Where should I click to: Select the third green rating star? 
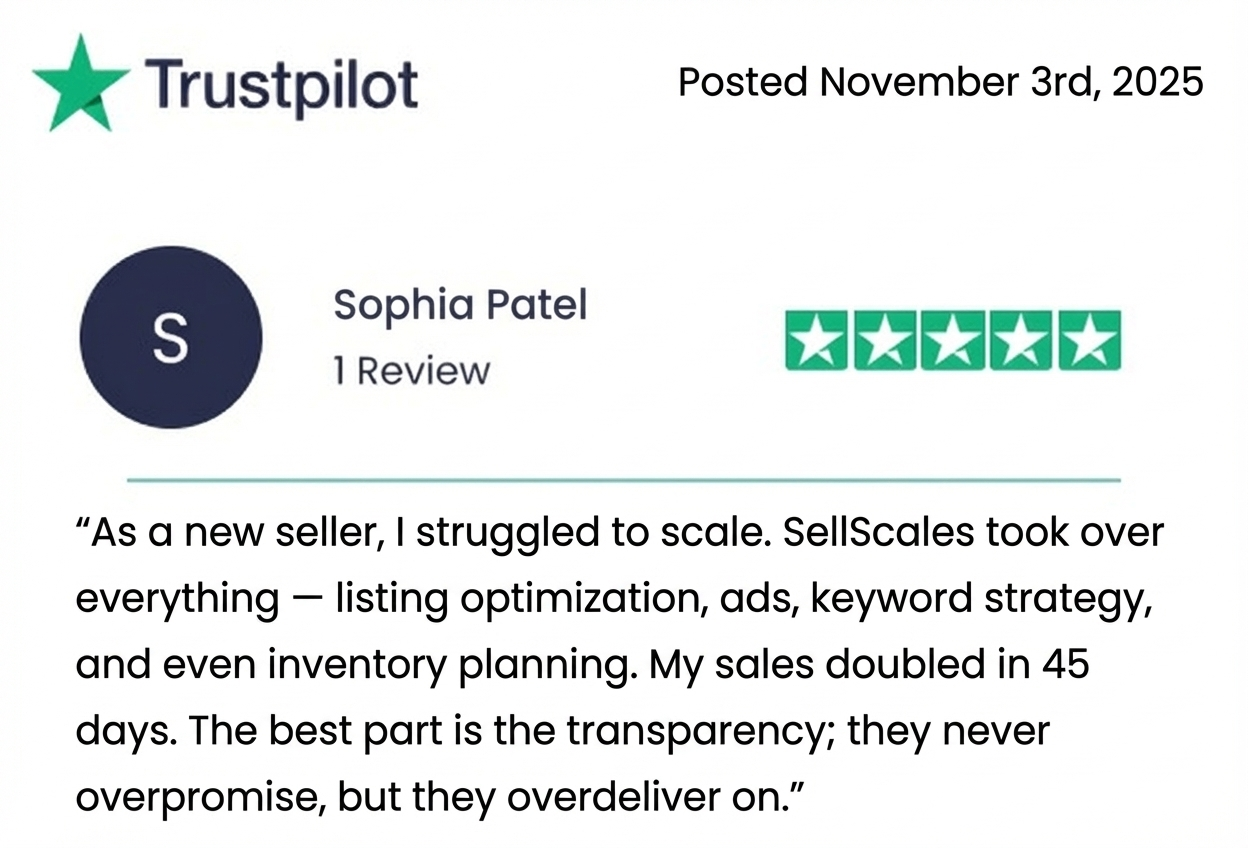[952, 341]
